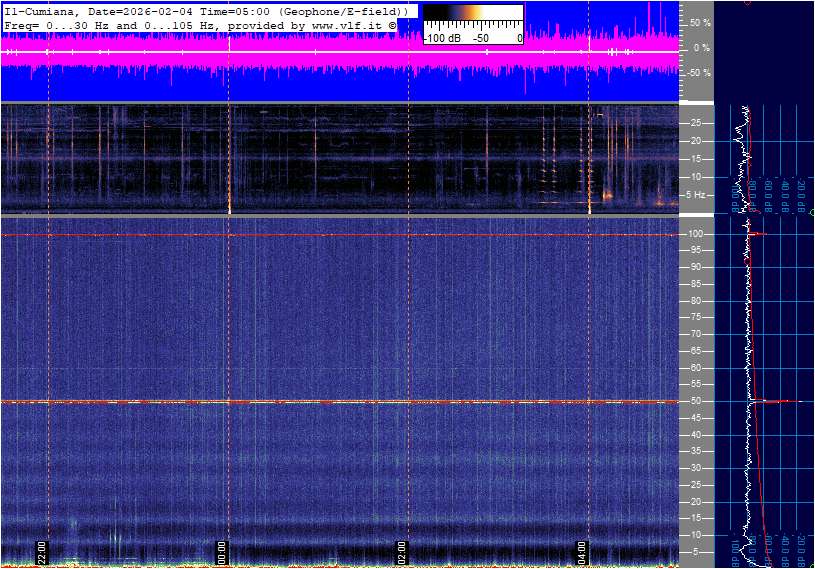Viewport: 815px width, 569px height.
Task: Select the -50 % amplitude scale label
Action: 698,73
